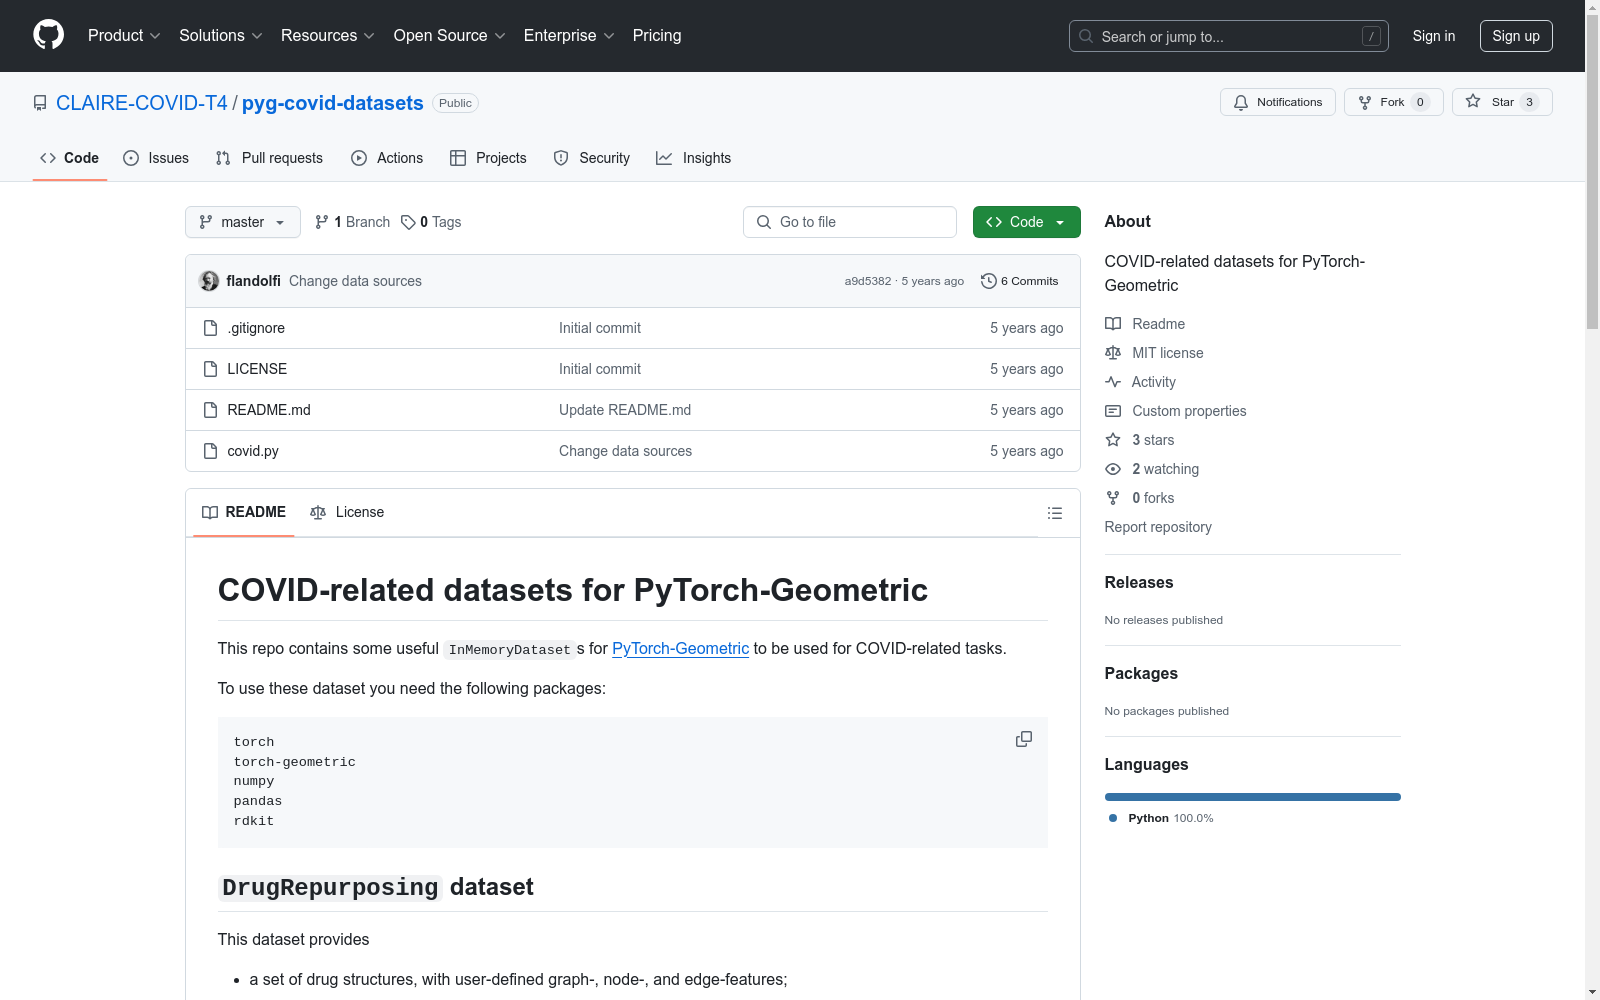Open the covid.py file
The image size is (1600, 1000).
click(x=253, y=451)
